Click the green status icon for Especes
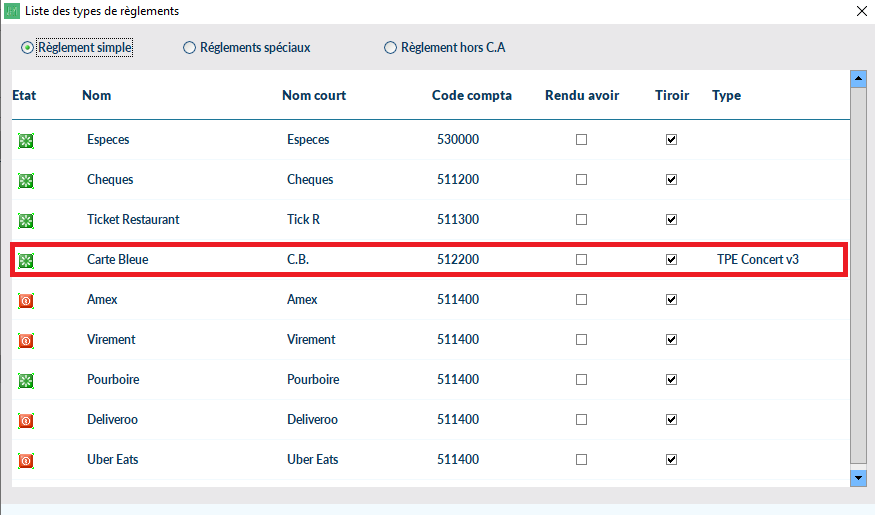Image resolution: width=875 pixels, height=515 pixels. pos(26,140)
